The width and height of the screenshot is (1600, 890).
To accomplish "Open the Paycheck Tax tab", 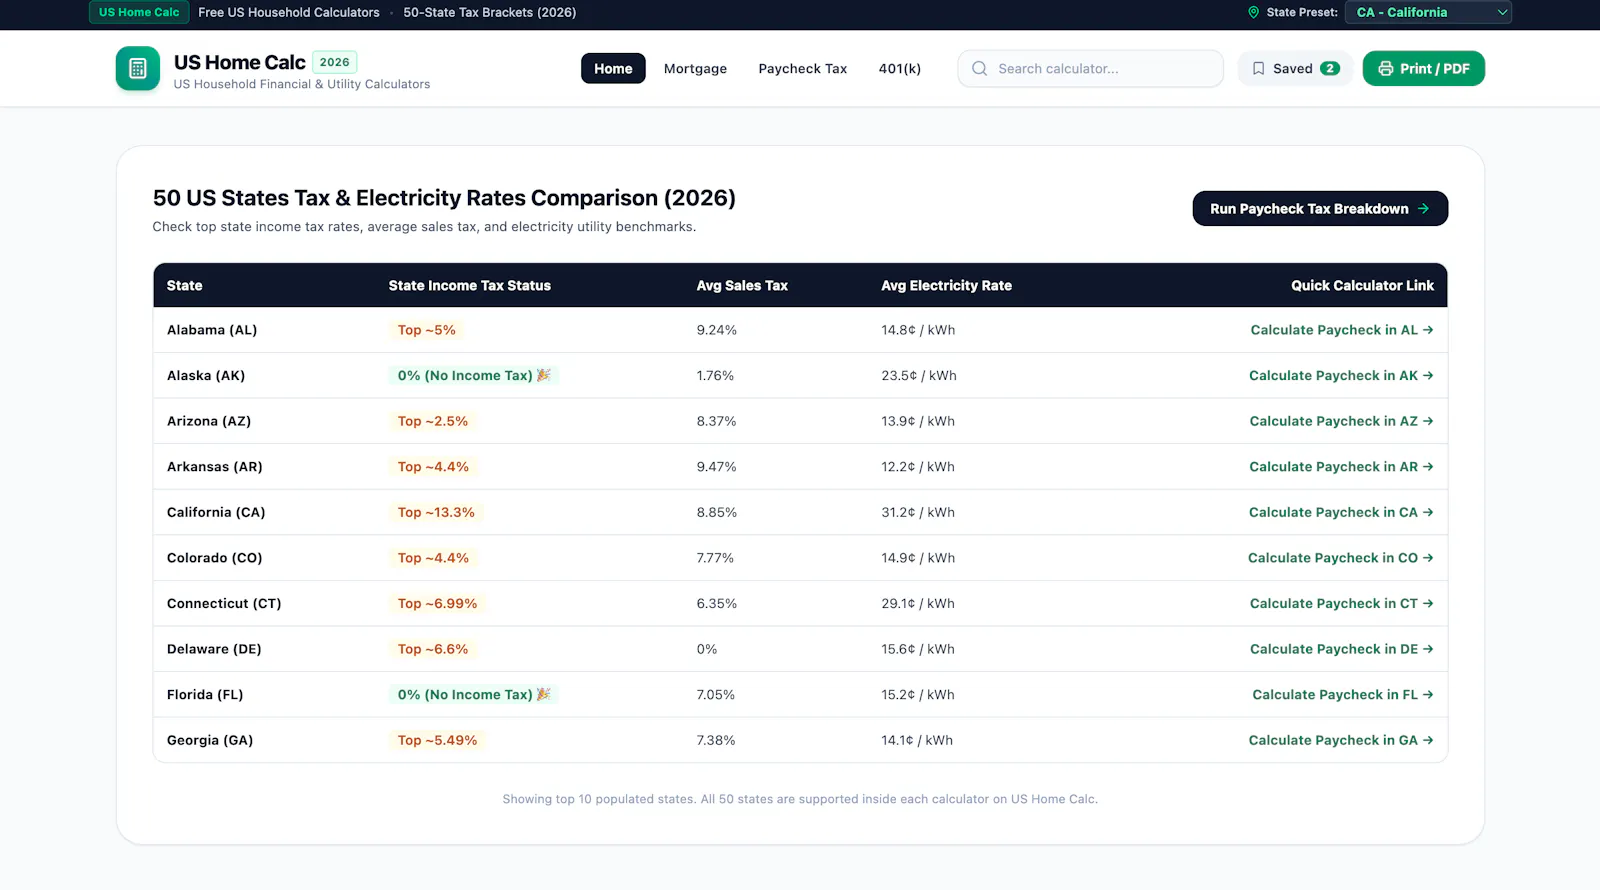I will pyautogui.click(x=802, y=69).
